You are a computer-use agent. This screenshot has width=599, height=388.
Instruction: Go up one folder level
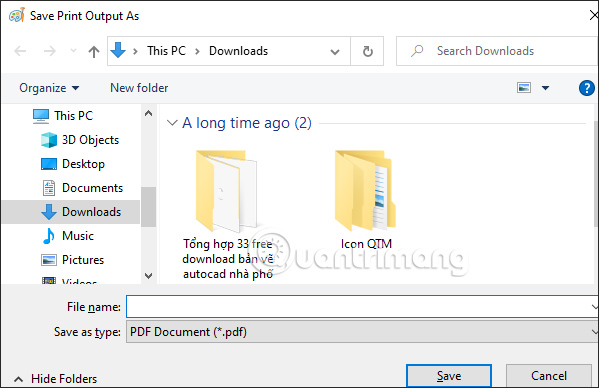94,51
